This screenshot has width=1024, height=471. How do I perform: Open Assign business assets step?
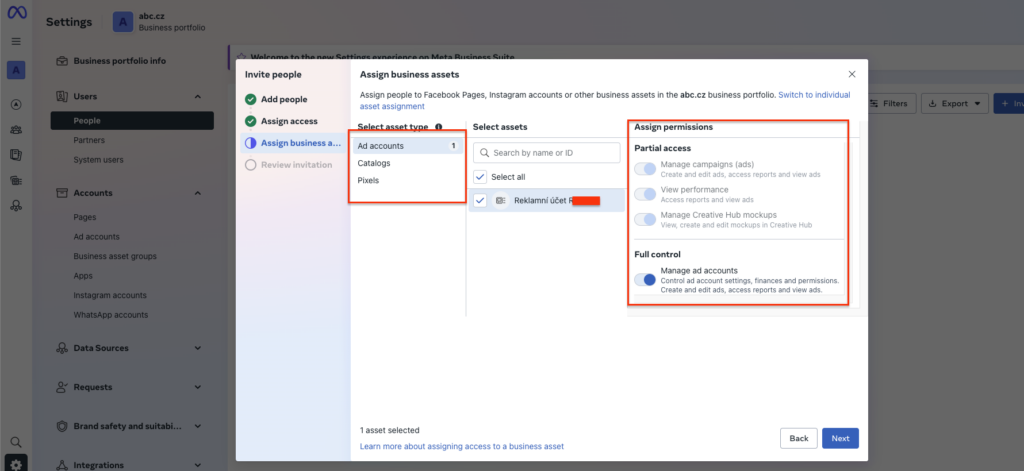click(293, 143)
